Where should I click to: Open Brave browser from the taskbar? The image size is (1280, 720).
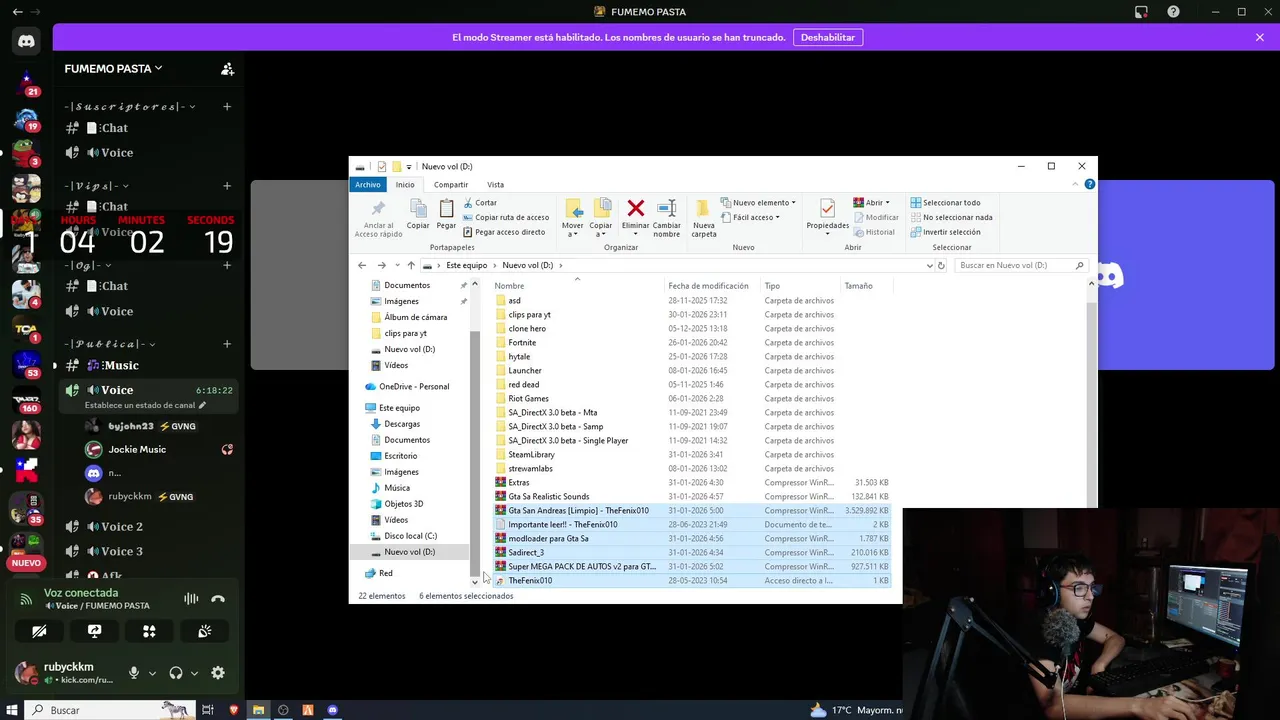pos(234,710)
